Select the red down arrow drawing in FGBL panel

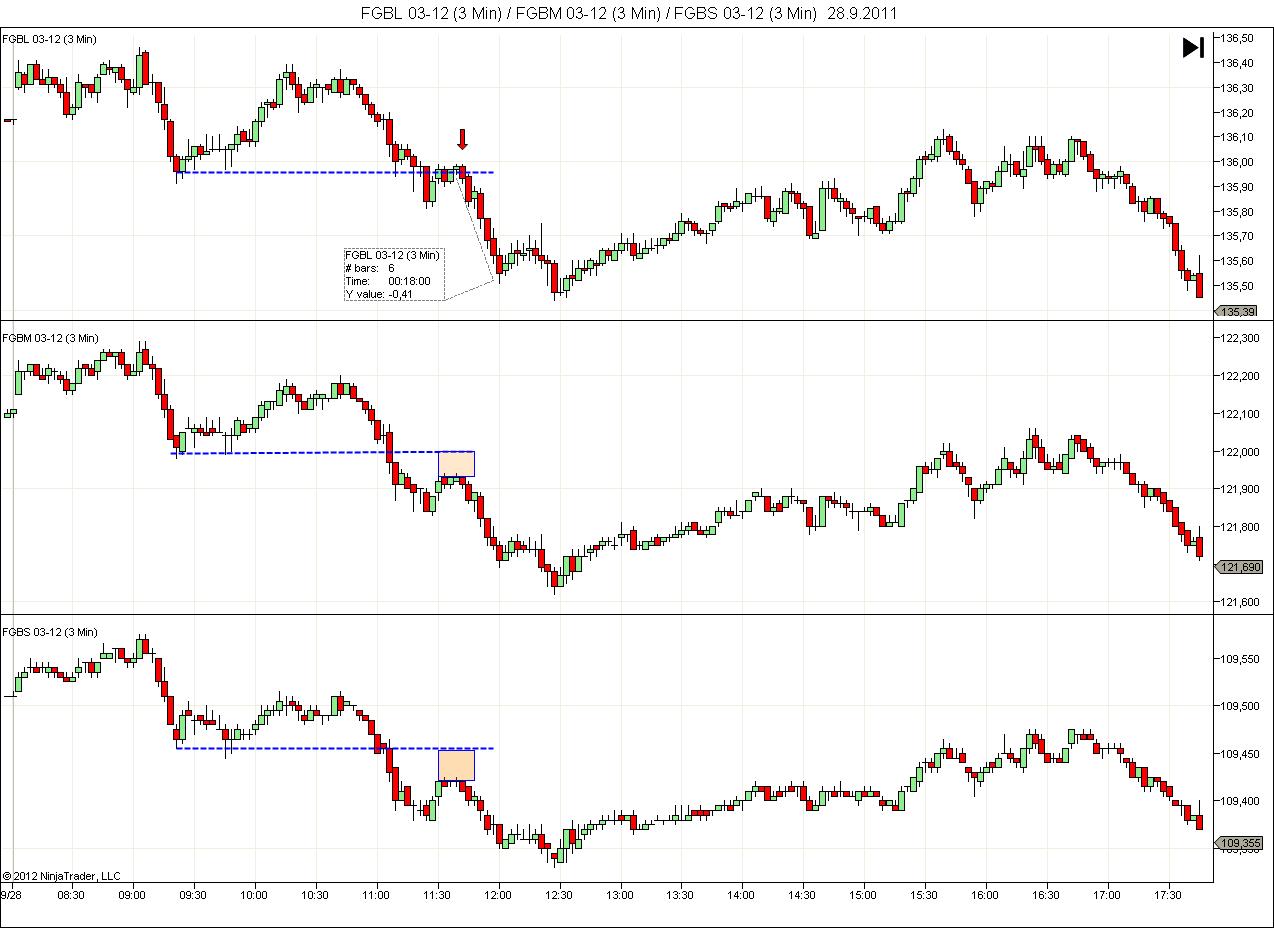462,139
